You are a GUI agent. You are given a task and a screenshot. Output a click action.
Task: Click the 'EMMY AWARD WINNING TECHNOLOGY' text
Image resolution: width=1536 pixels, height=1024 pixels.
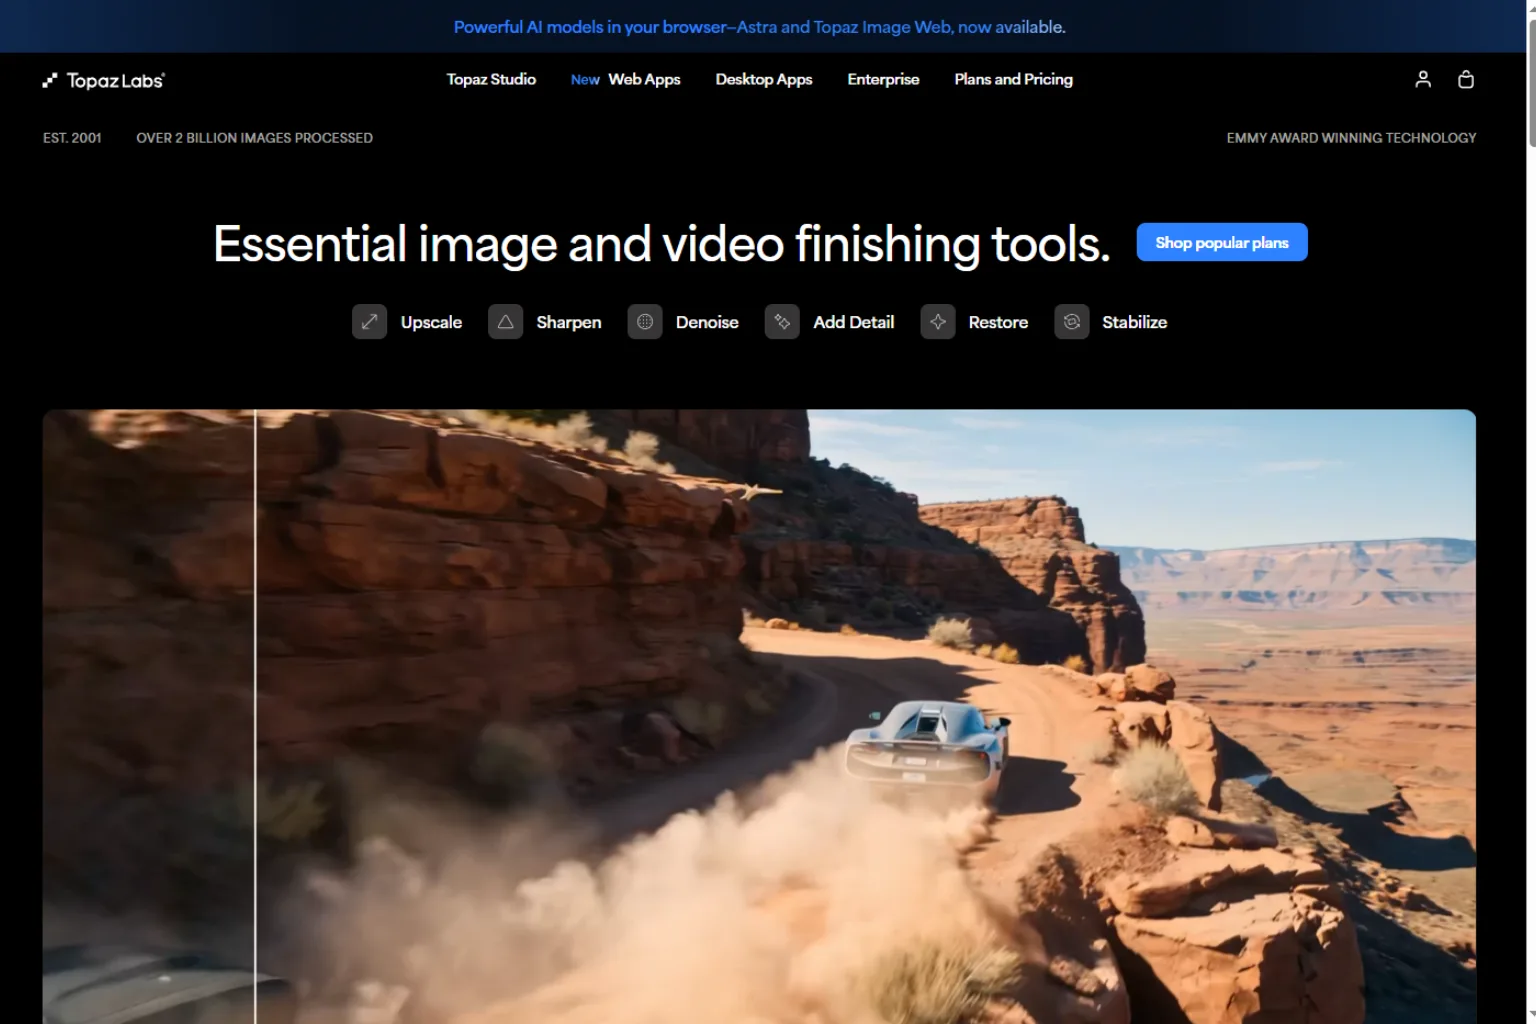1351,138
